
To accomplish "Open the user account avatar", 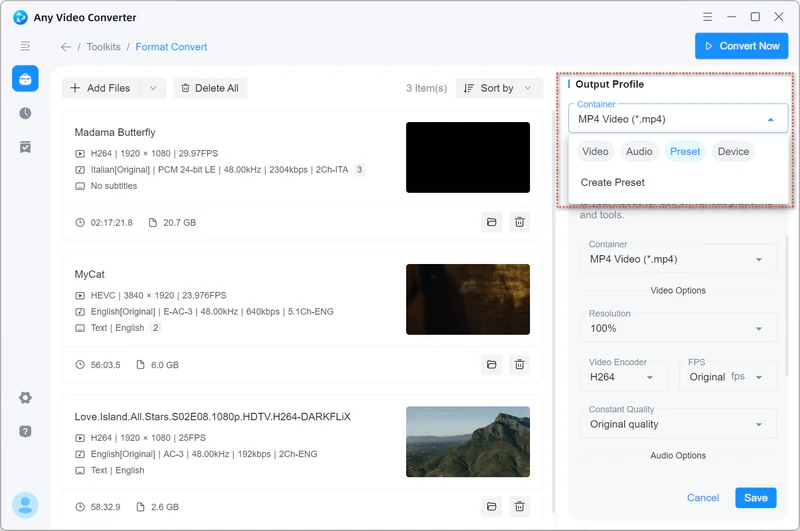I will pos(25,505).
